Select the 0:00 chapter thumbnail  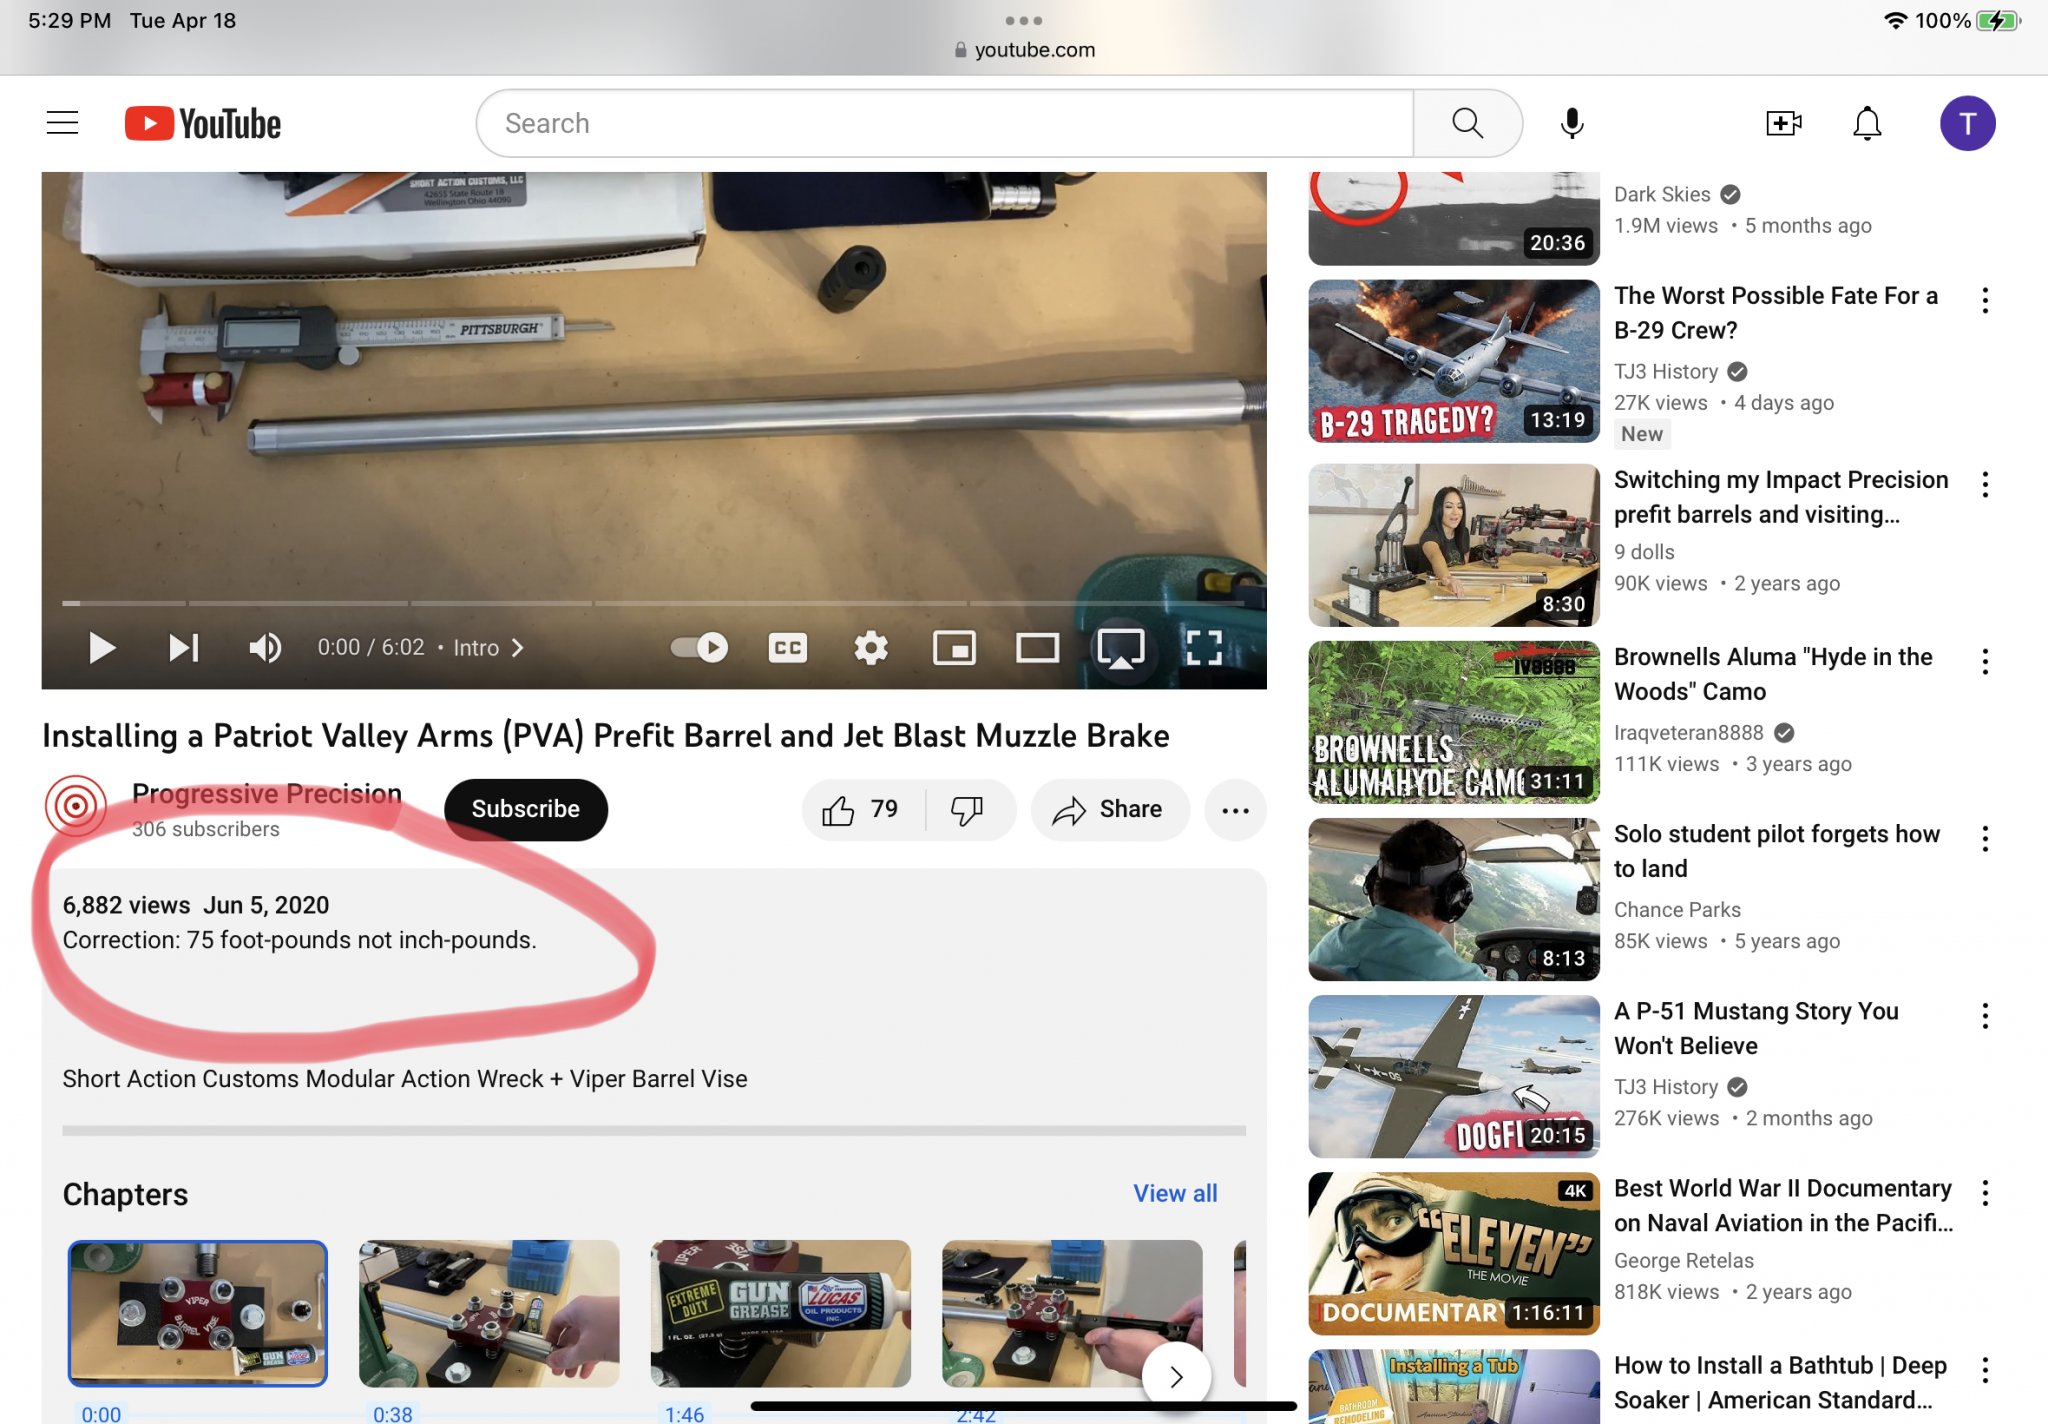198,1313
